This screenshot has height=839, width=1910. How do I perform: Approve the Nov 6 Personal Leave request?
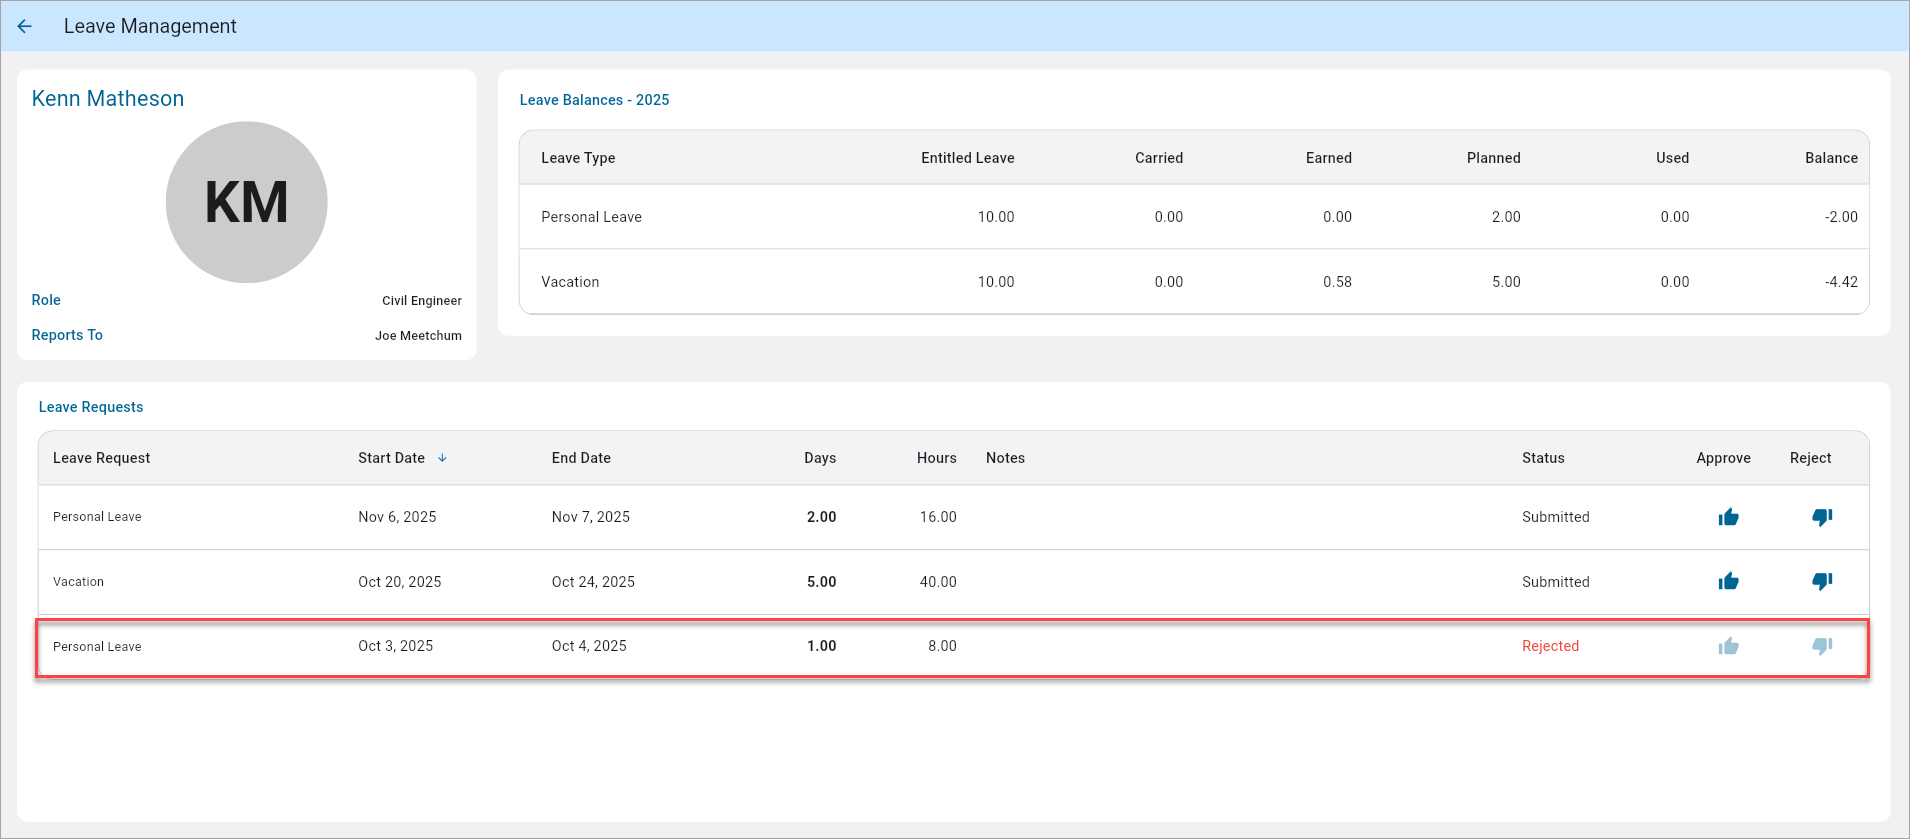tap(1728, 517)
